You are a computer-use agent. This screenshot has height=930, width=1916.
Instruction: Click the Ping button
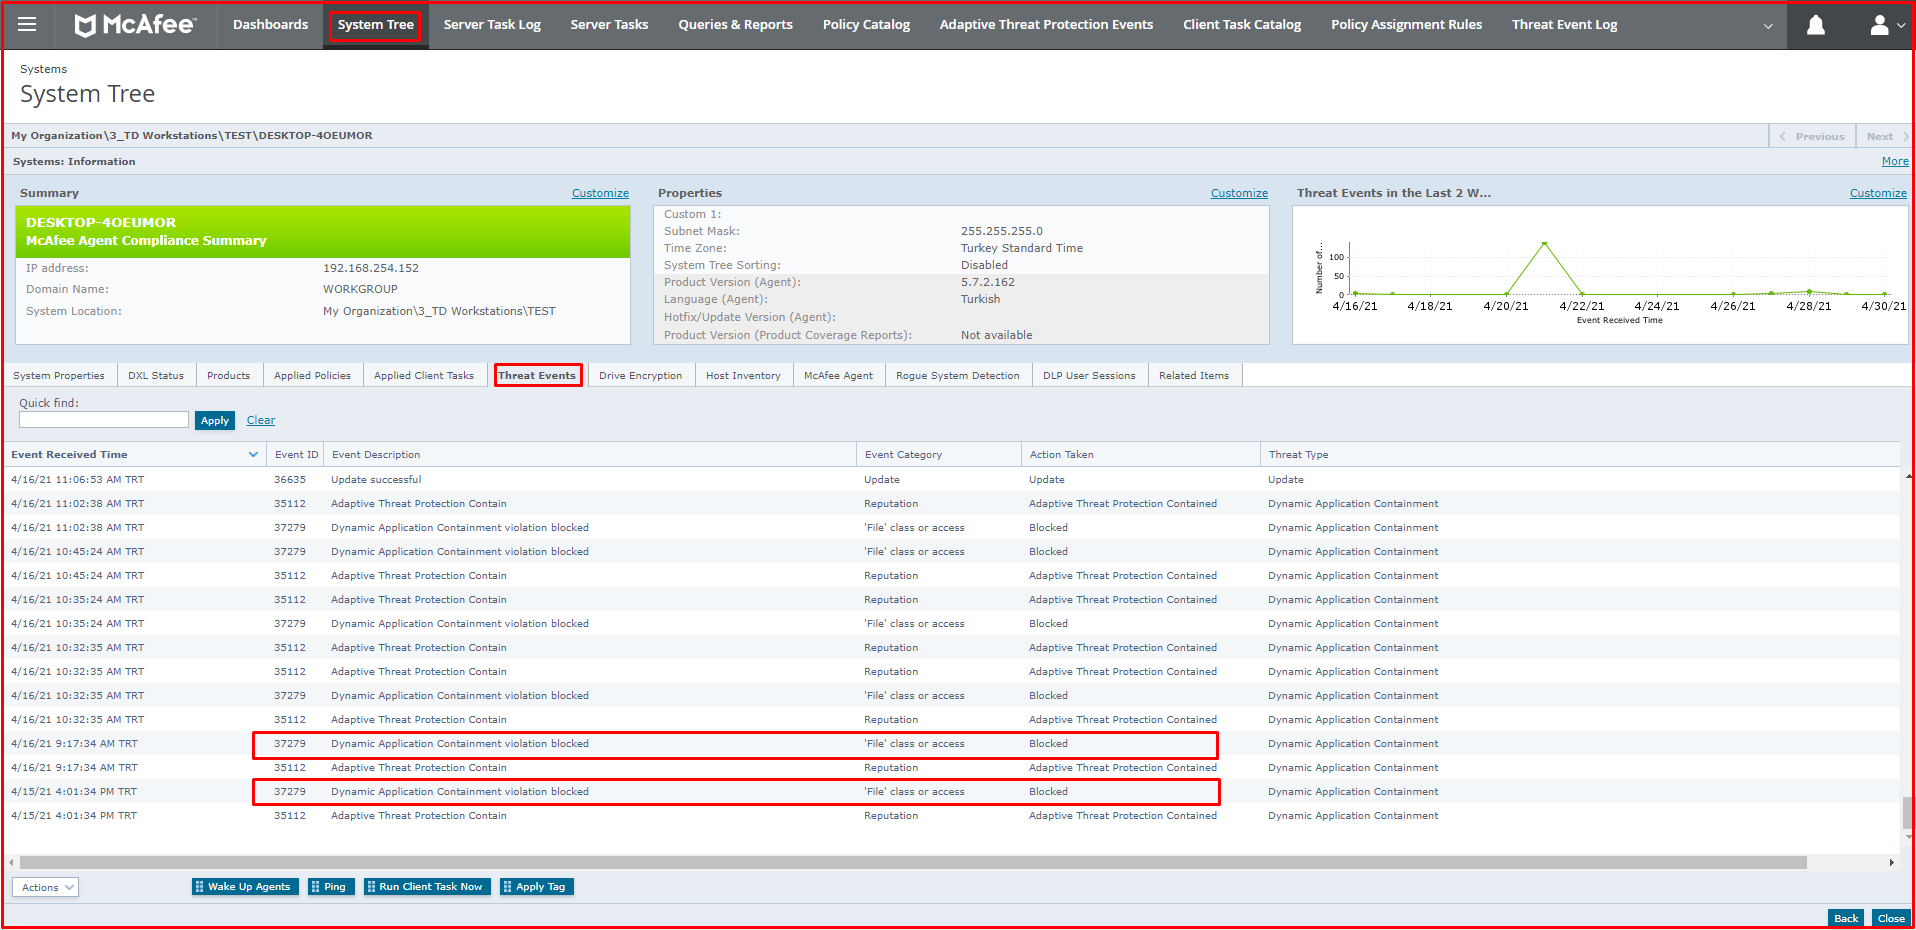[x=331, y=886]
